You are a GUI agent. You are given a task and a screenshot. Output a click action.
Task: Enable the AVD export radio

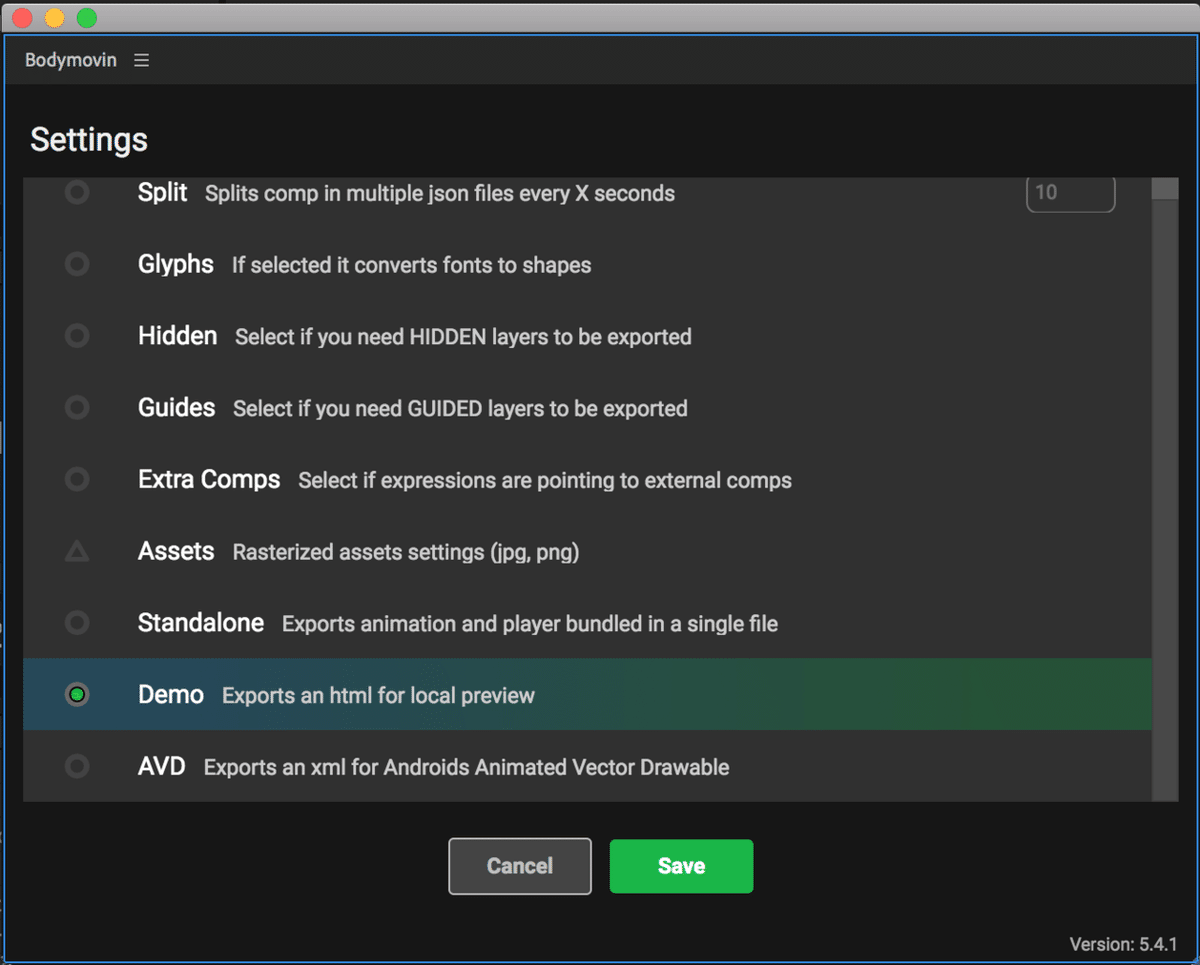click(77, 767)
